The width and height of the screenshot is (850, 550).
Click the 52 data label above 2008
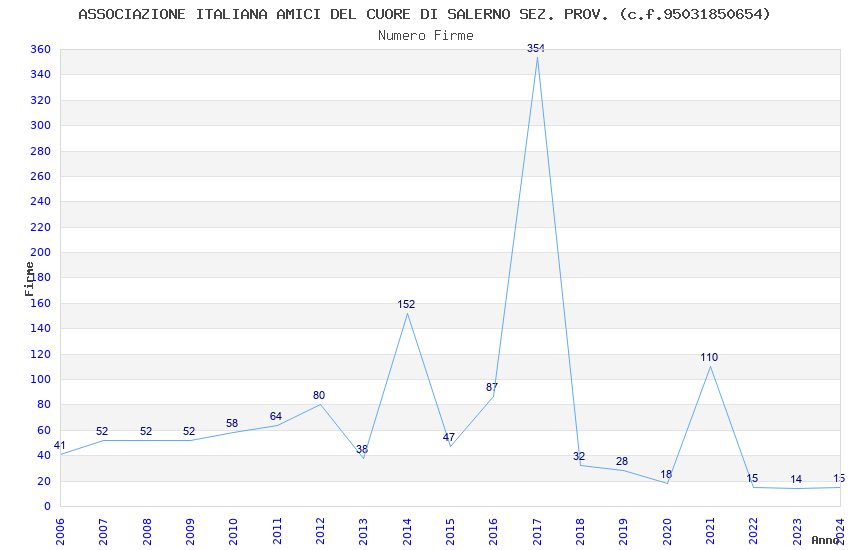point(146,432)
